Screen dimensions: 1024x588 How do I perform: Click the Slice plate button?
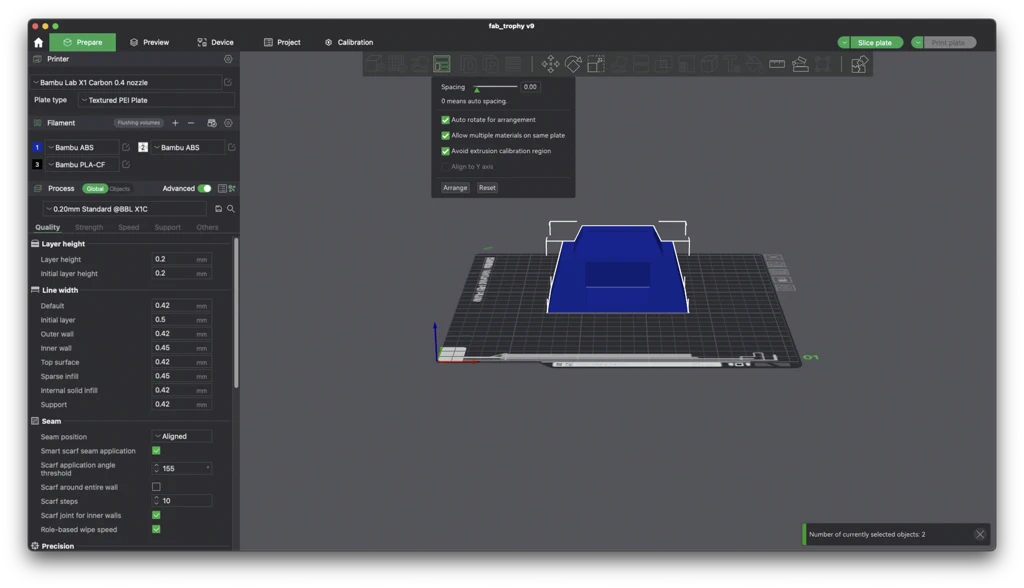[x=876, y=42]
